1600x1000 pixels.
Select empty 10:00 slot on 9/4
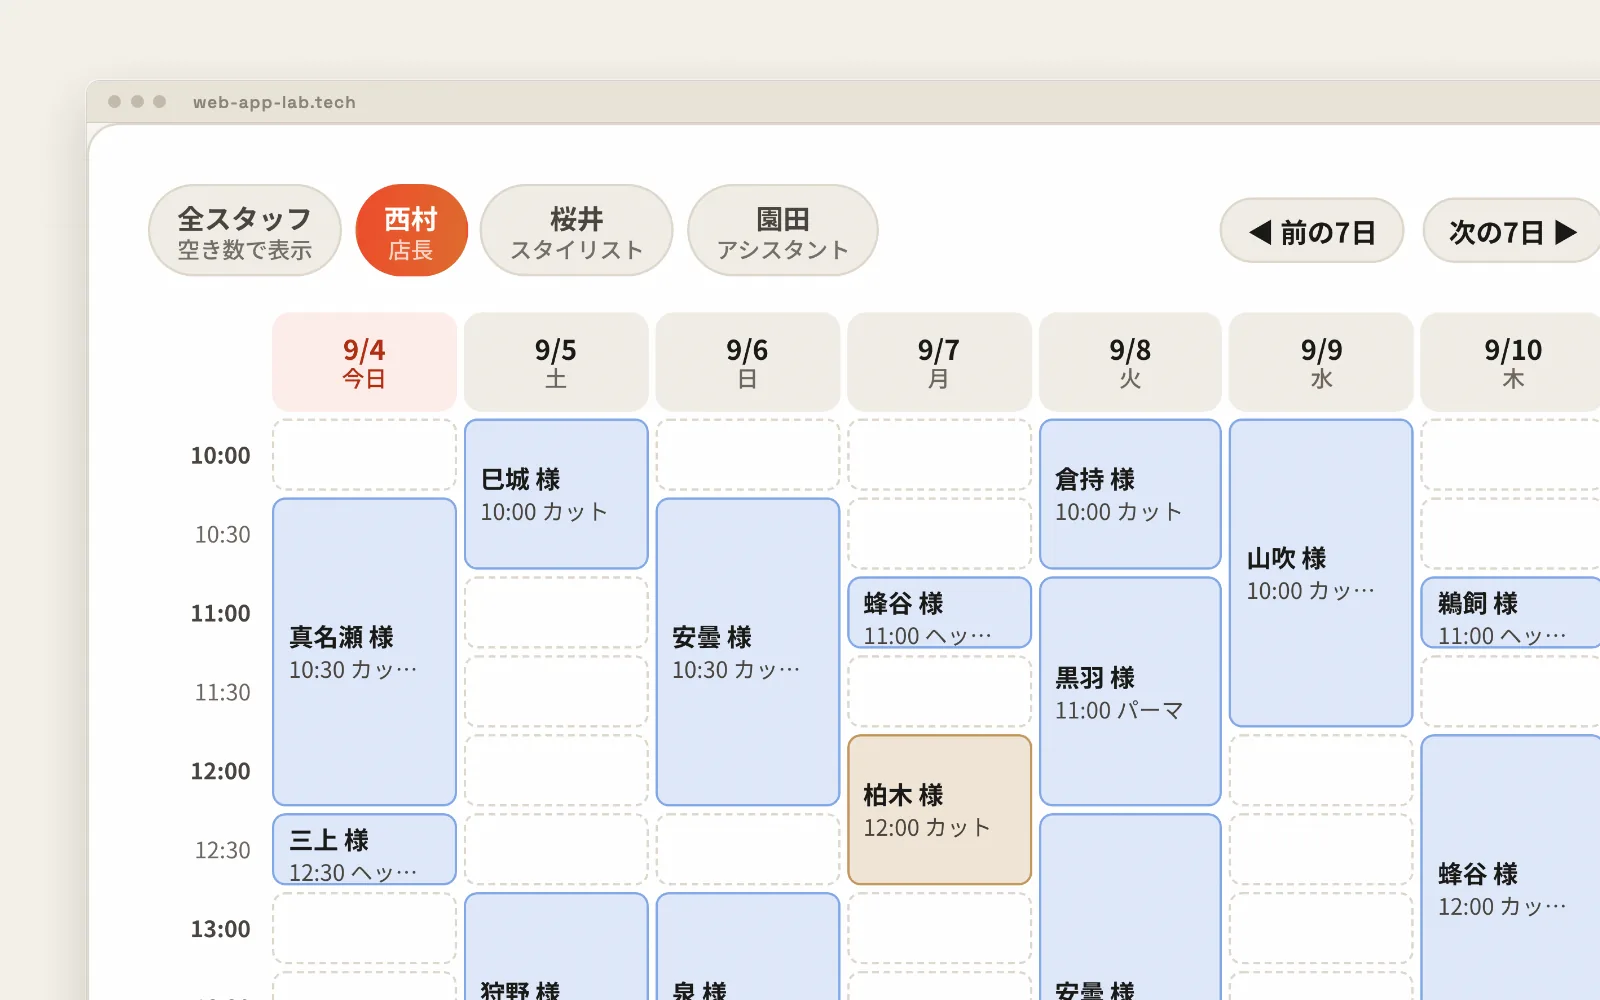click(x=364, y=455)
